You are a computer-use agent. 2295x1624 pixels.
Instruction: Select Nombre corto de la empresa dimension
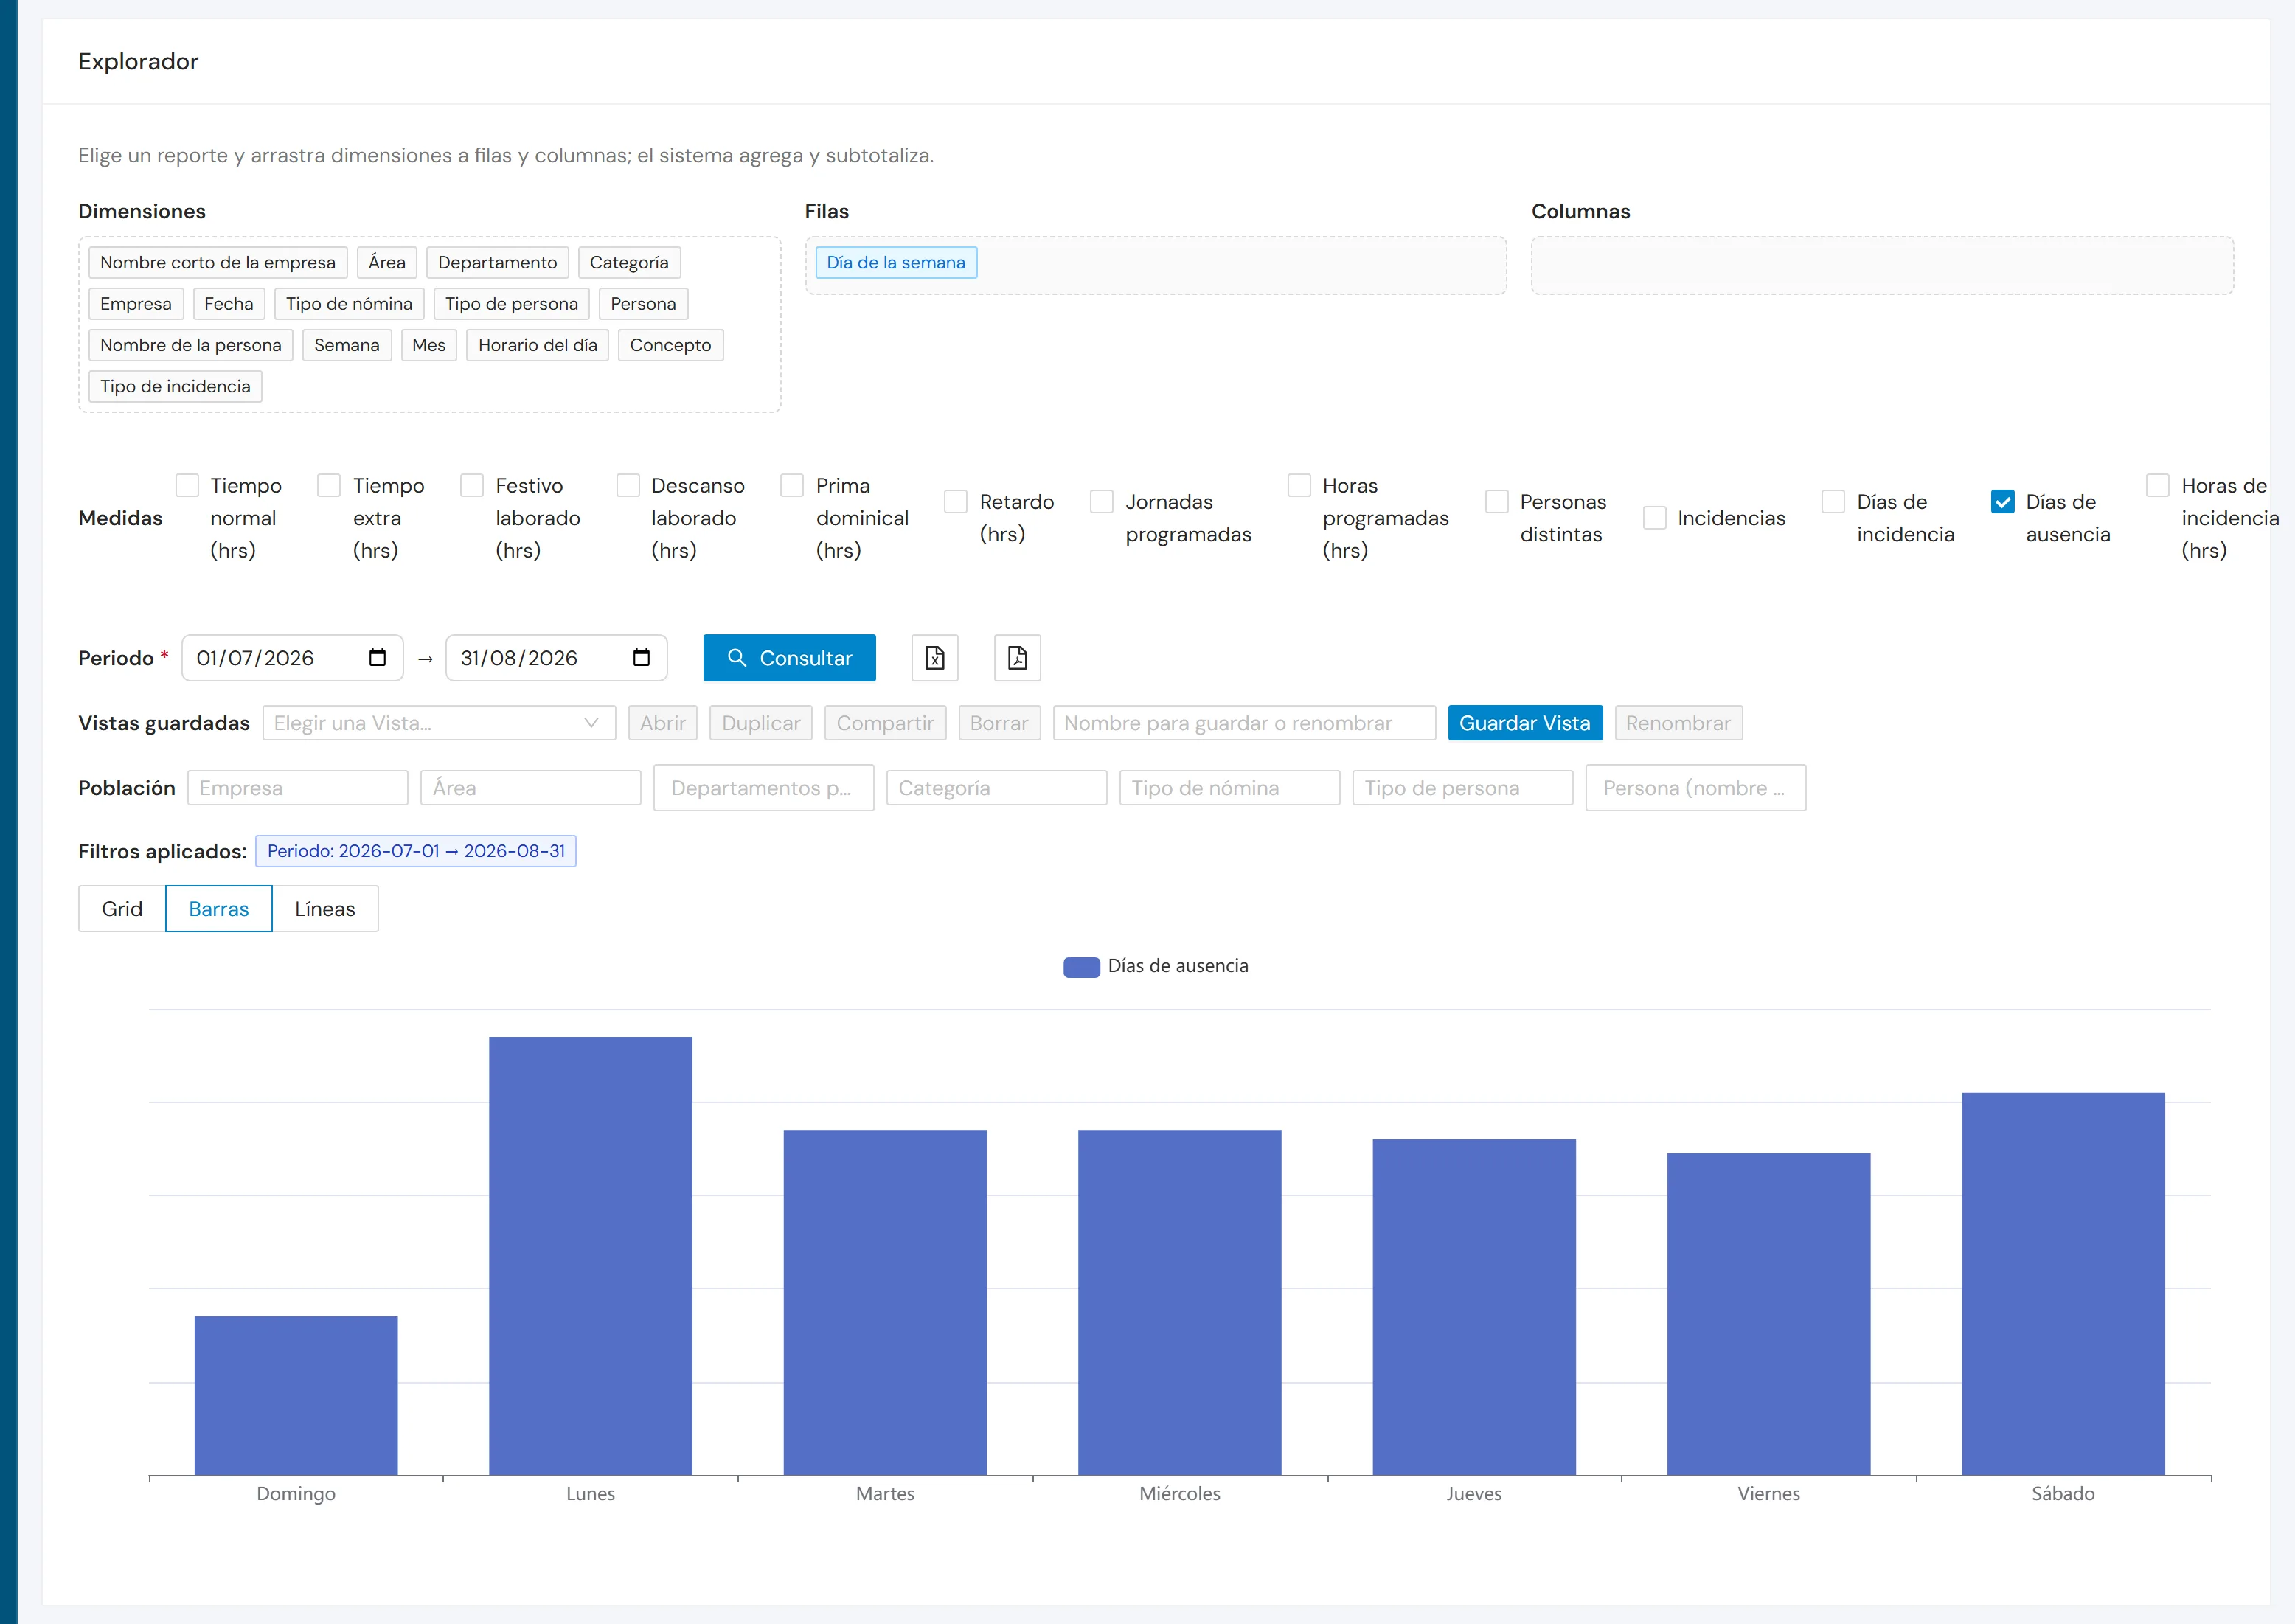point(218,263)
